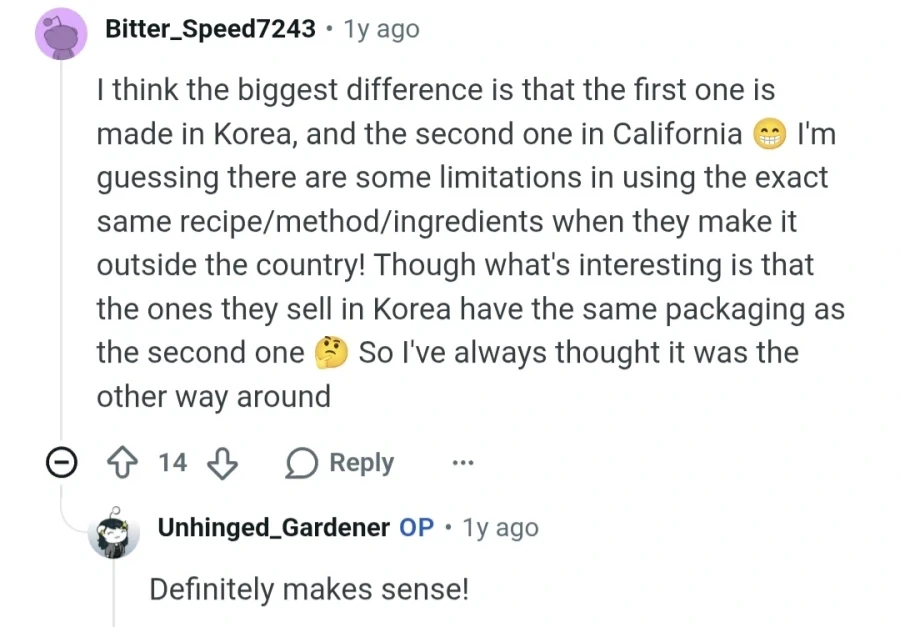Click the thinking face emoji in the comment

(x=331, y=353)
